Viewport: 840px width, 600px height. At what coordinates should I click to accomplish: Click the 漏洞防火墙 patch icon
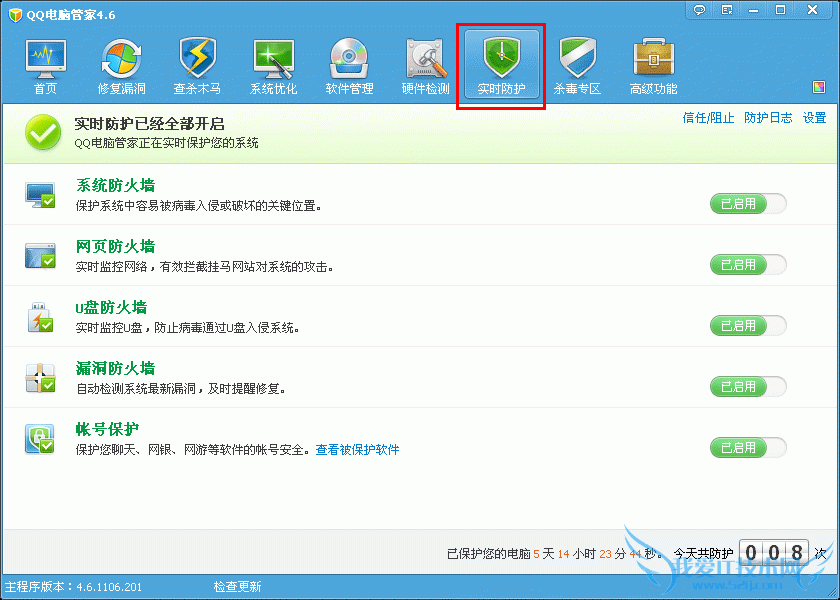(x=40, y=378)
